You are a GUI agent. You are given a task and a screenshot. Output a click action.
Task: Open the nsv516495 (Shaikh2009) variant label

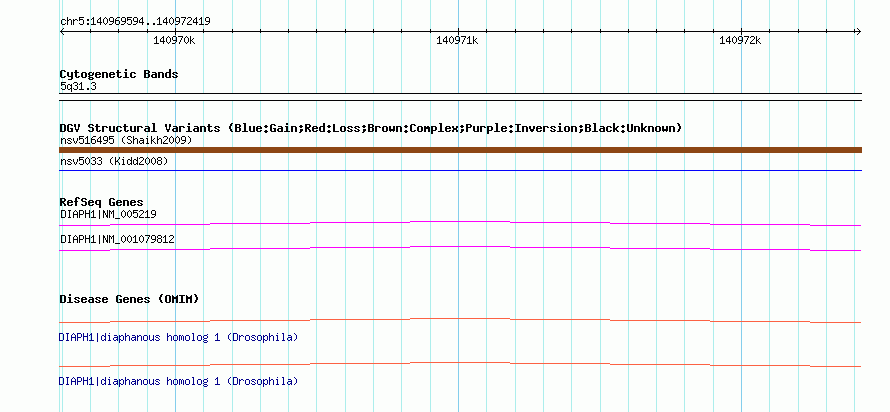point(126,140)
